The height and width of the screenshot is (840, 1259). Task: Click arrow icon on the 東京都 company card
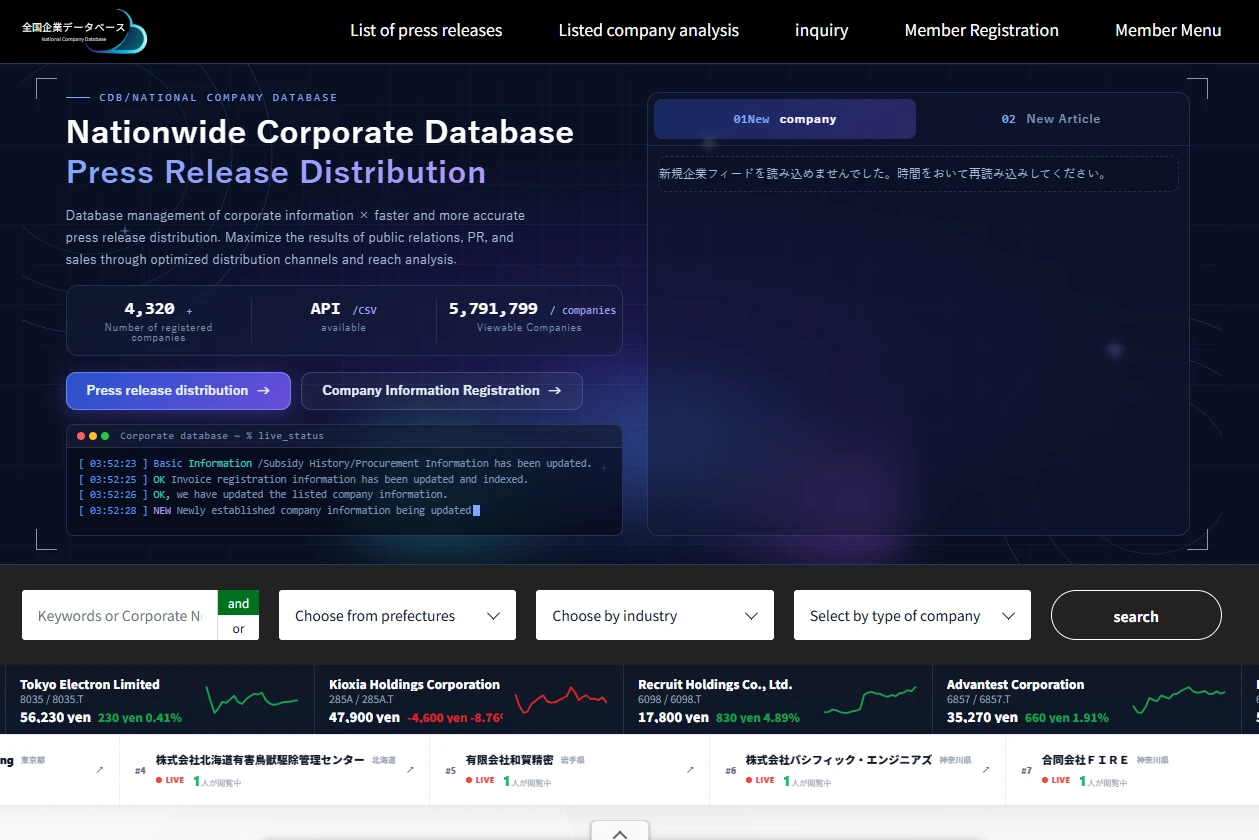tap(100, 770)
